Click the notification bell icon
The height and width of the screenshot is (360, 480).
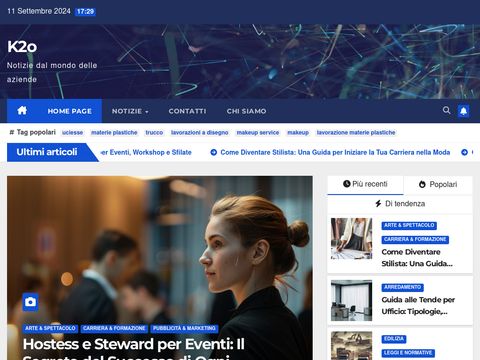pos(463,111)
